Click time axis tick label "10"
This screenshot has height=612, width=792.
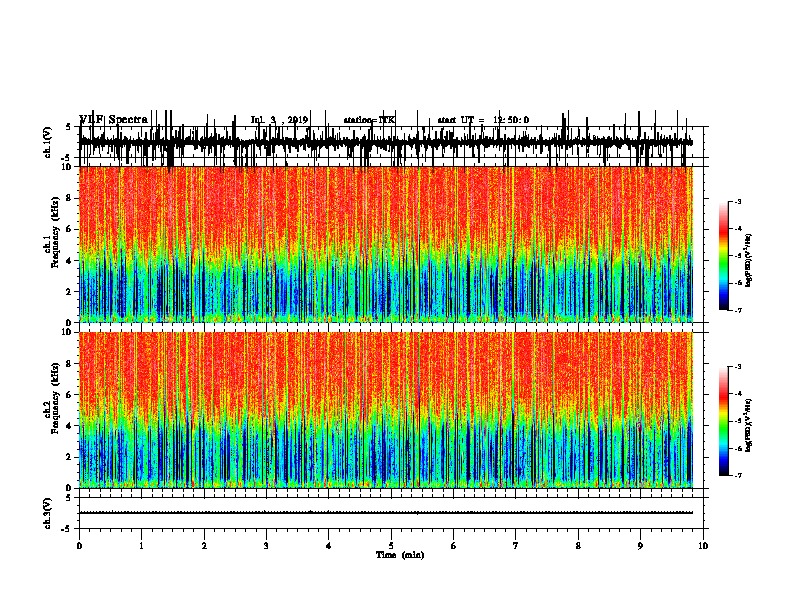703,546
